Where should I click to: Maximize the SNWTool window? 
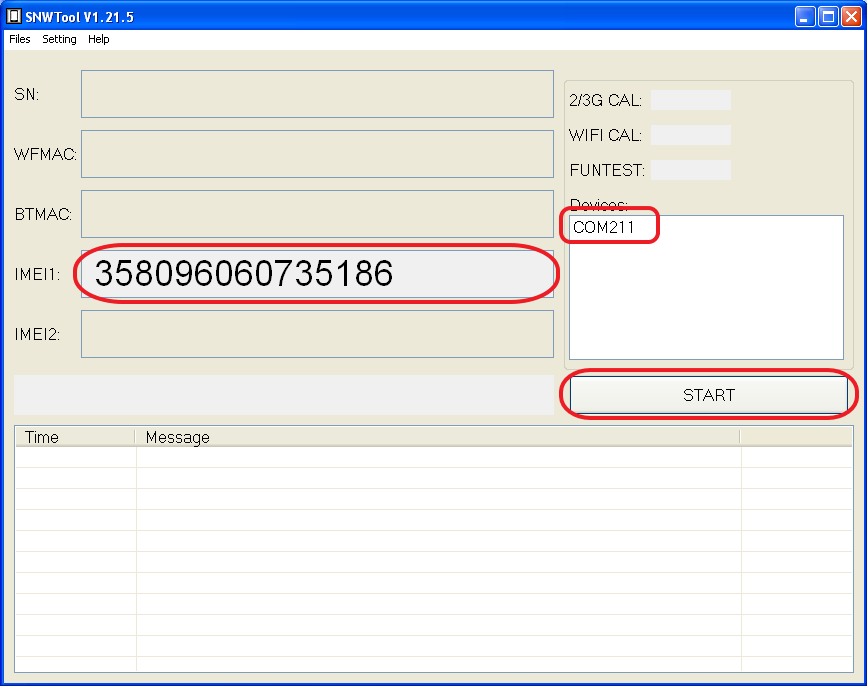point(828,16)
